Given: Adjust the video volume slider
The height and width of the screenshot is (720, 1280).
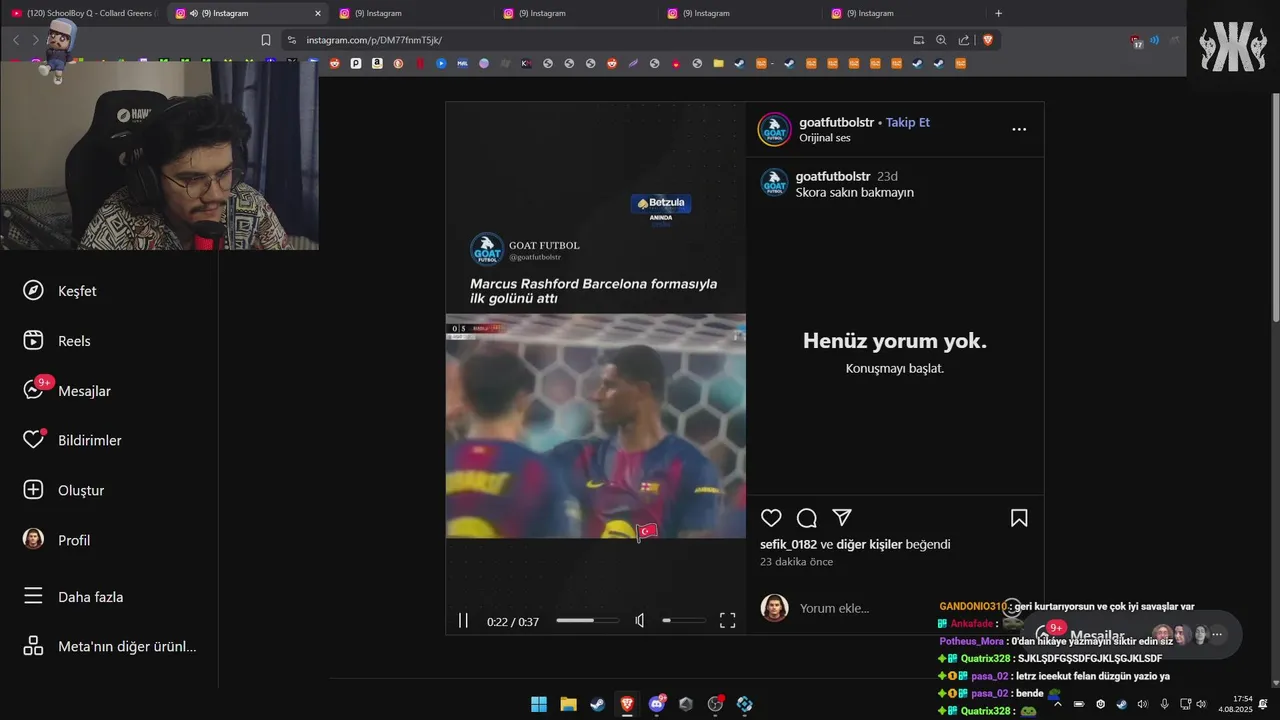Looking at the screenshot, I should [x=684, y=621].
